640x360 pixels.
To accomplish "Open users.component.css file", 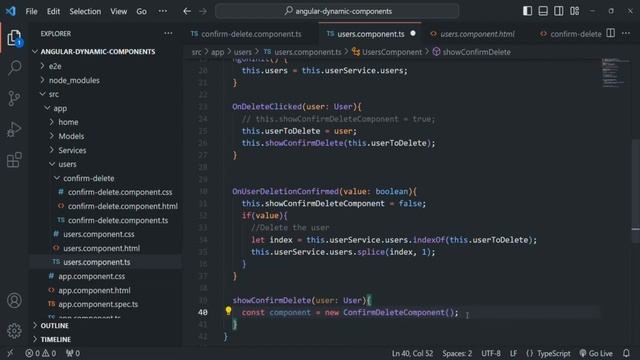I will click(98, 234).
